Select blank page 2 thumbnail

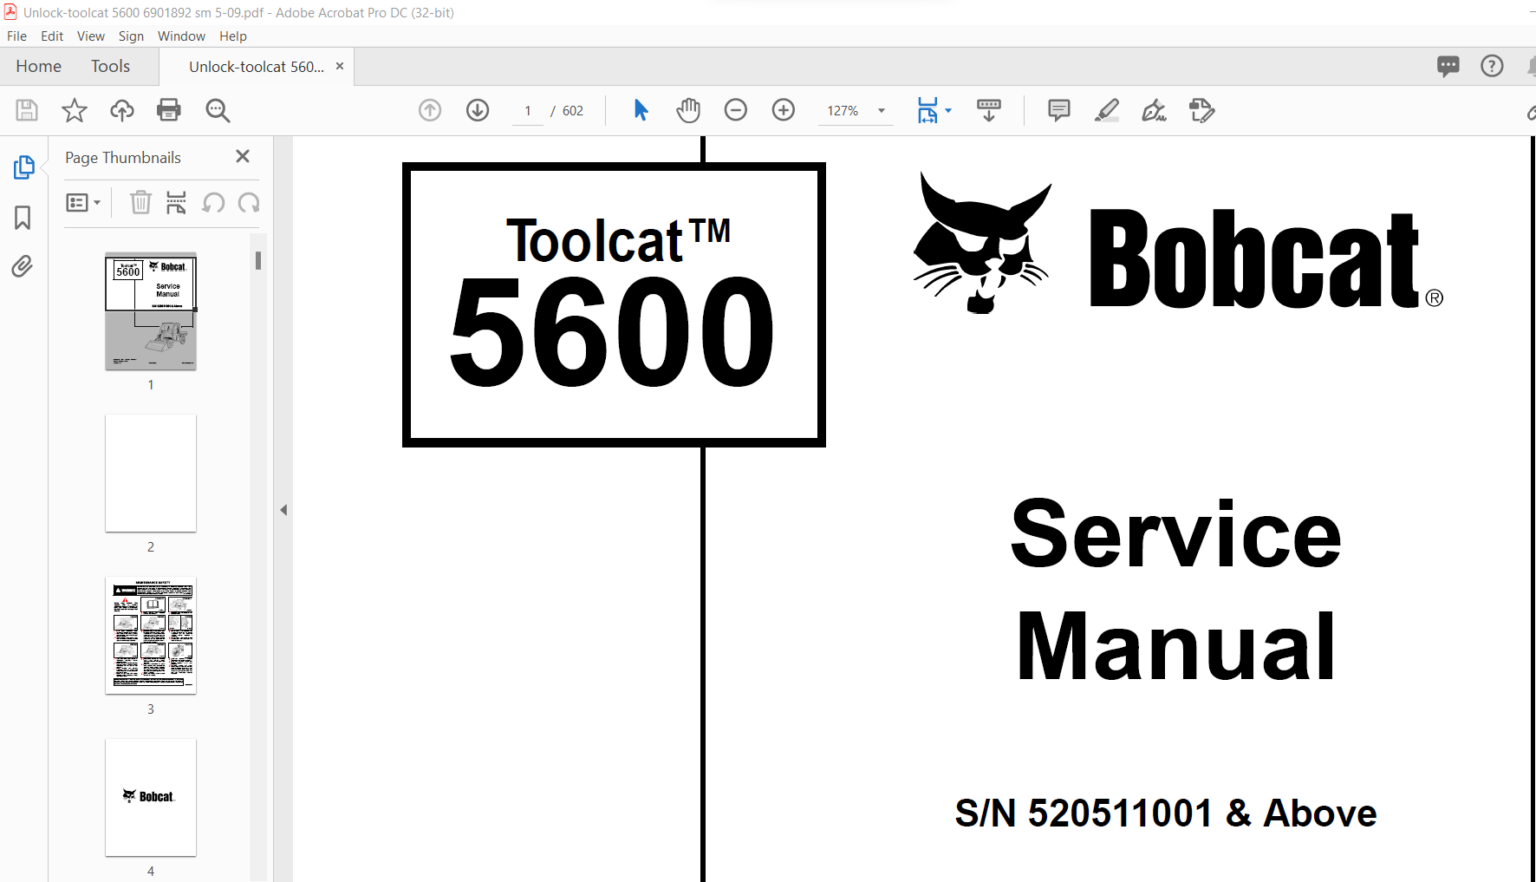point(151,474)
